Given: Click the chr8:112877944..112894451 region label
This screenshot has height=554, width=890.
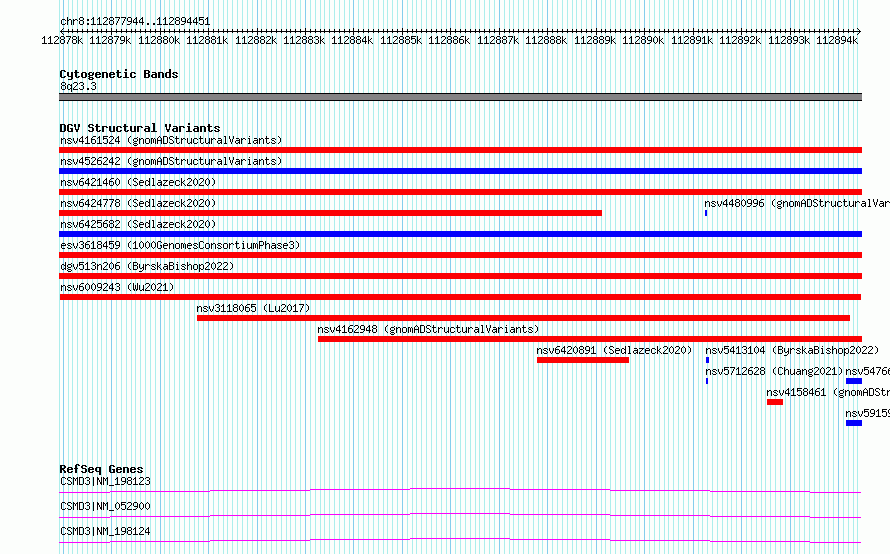Looking at the screenshot, I should point(135,21).
